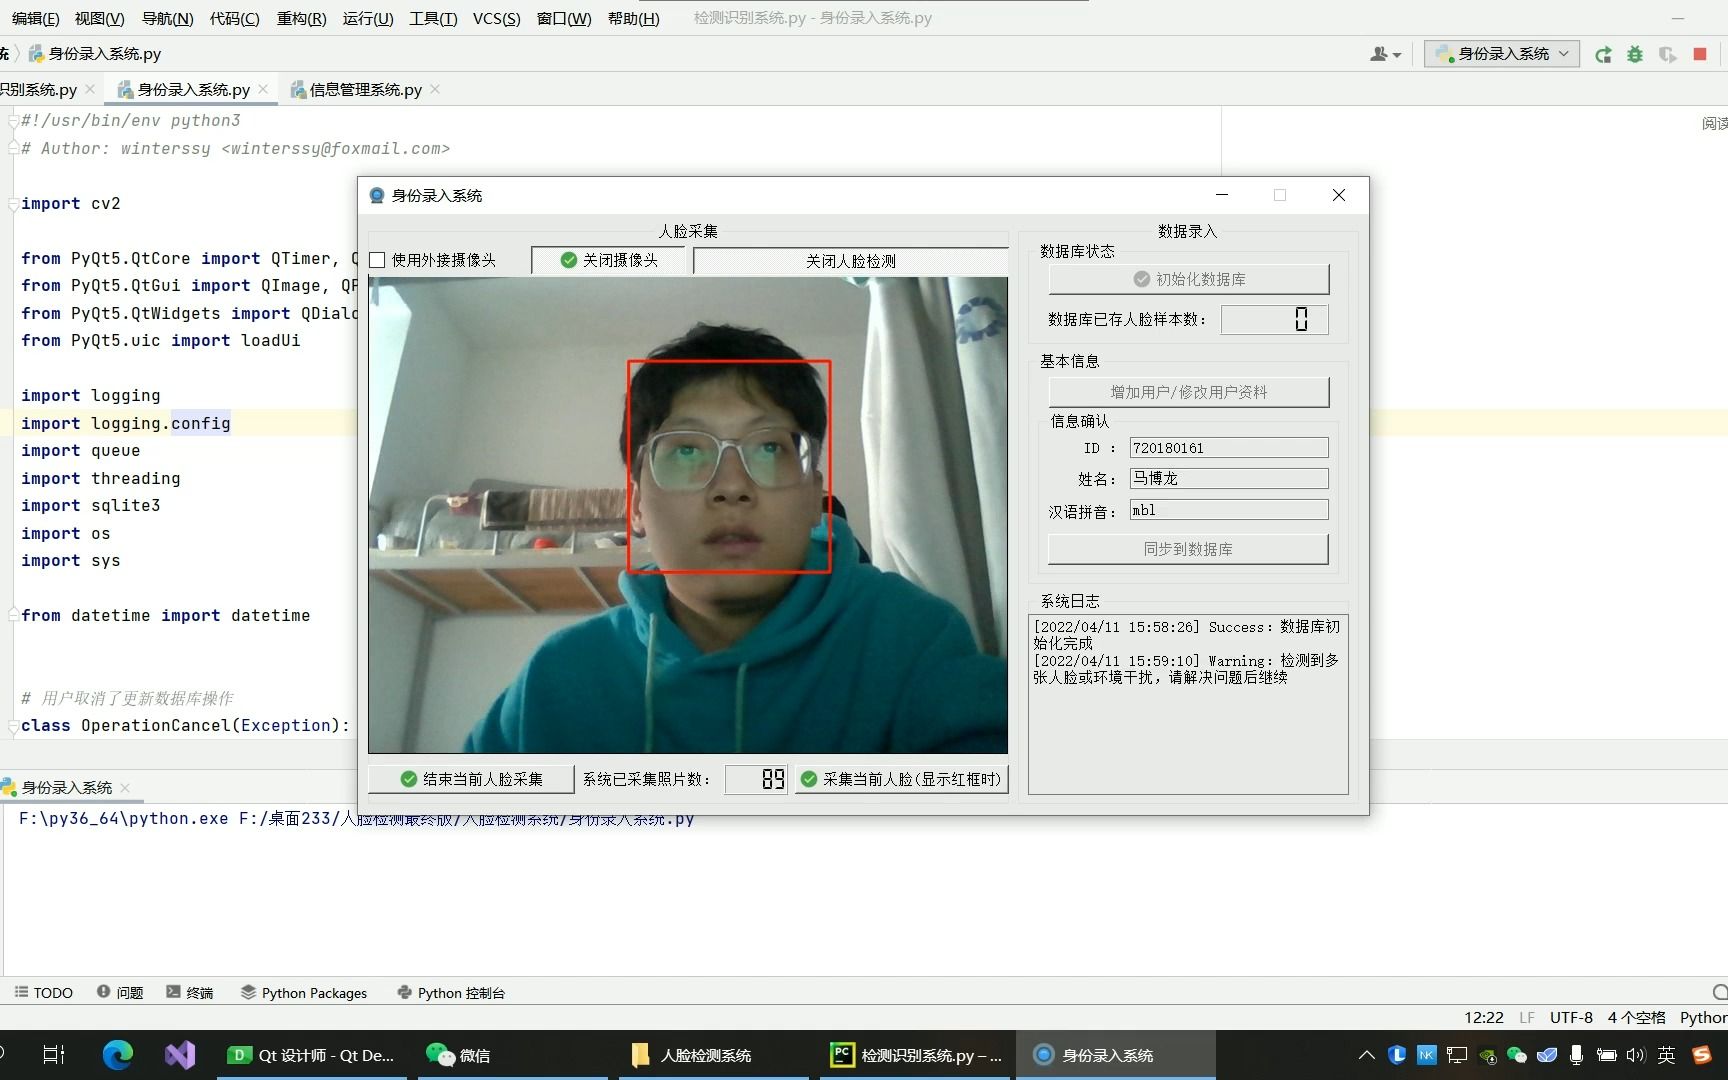Image resolution: width=1728 pixels, height=1080 pixels.
Task: Enable the 使用外接摄像头 checkbox
Action: point(377,259)
